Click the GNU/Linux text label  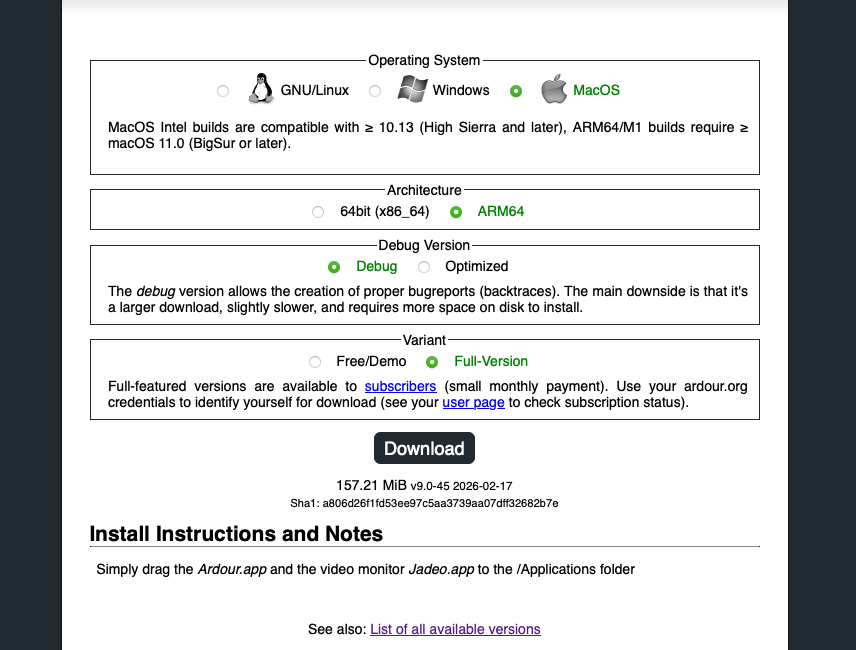tap(314, 90)
